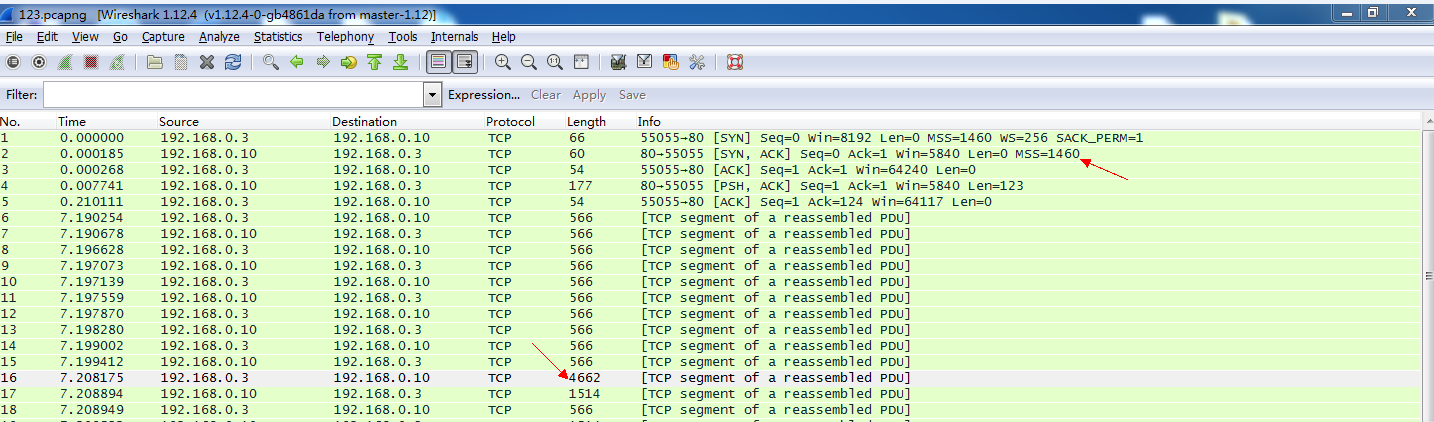1434x422 pixels.
Task: Select the packet at time 0.210111
Action: point(710,202)
